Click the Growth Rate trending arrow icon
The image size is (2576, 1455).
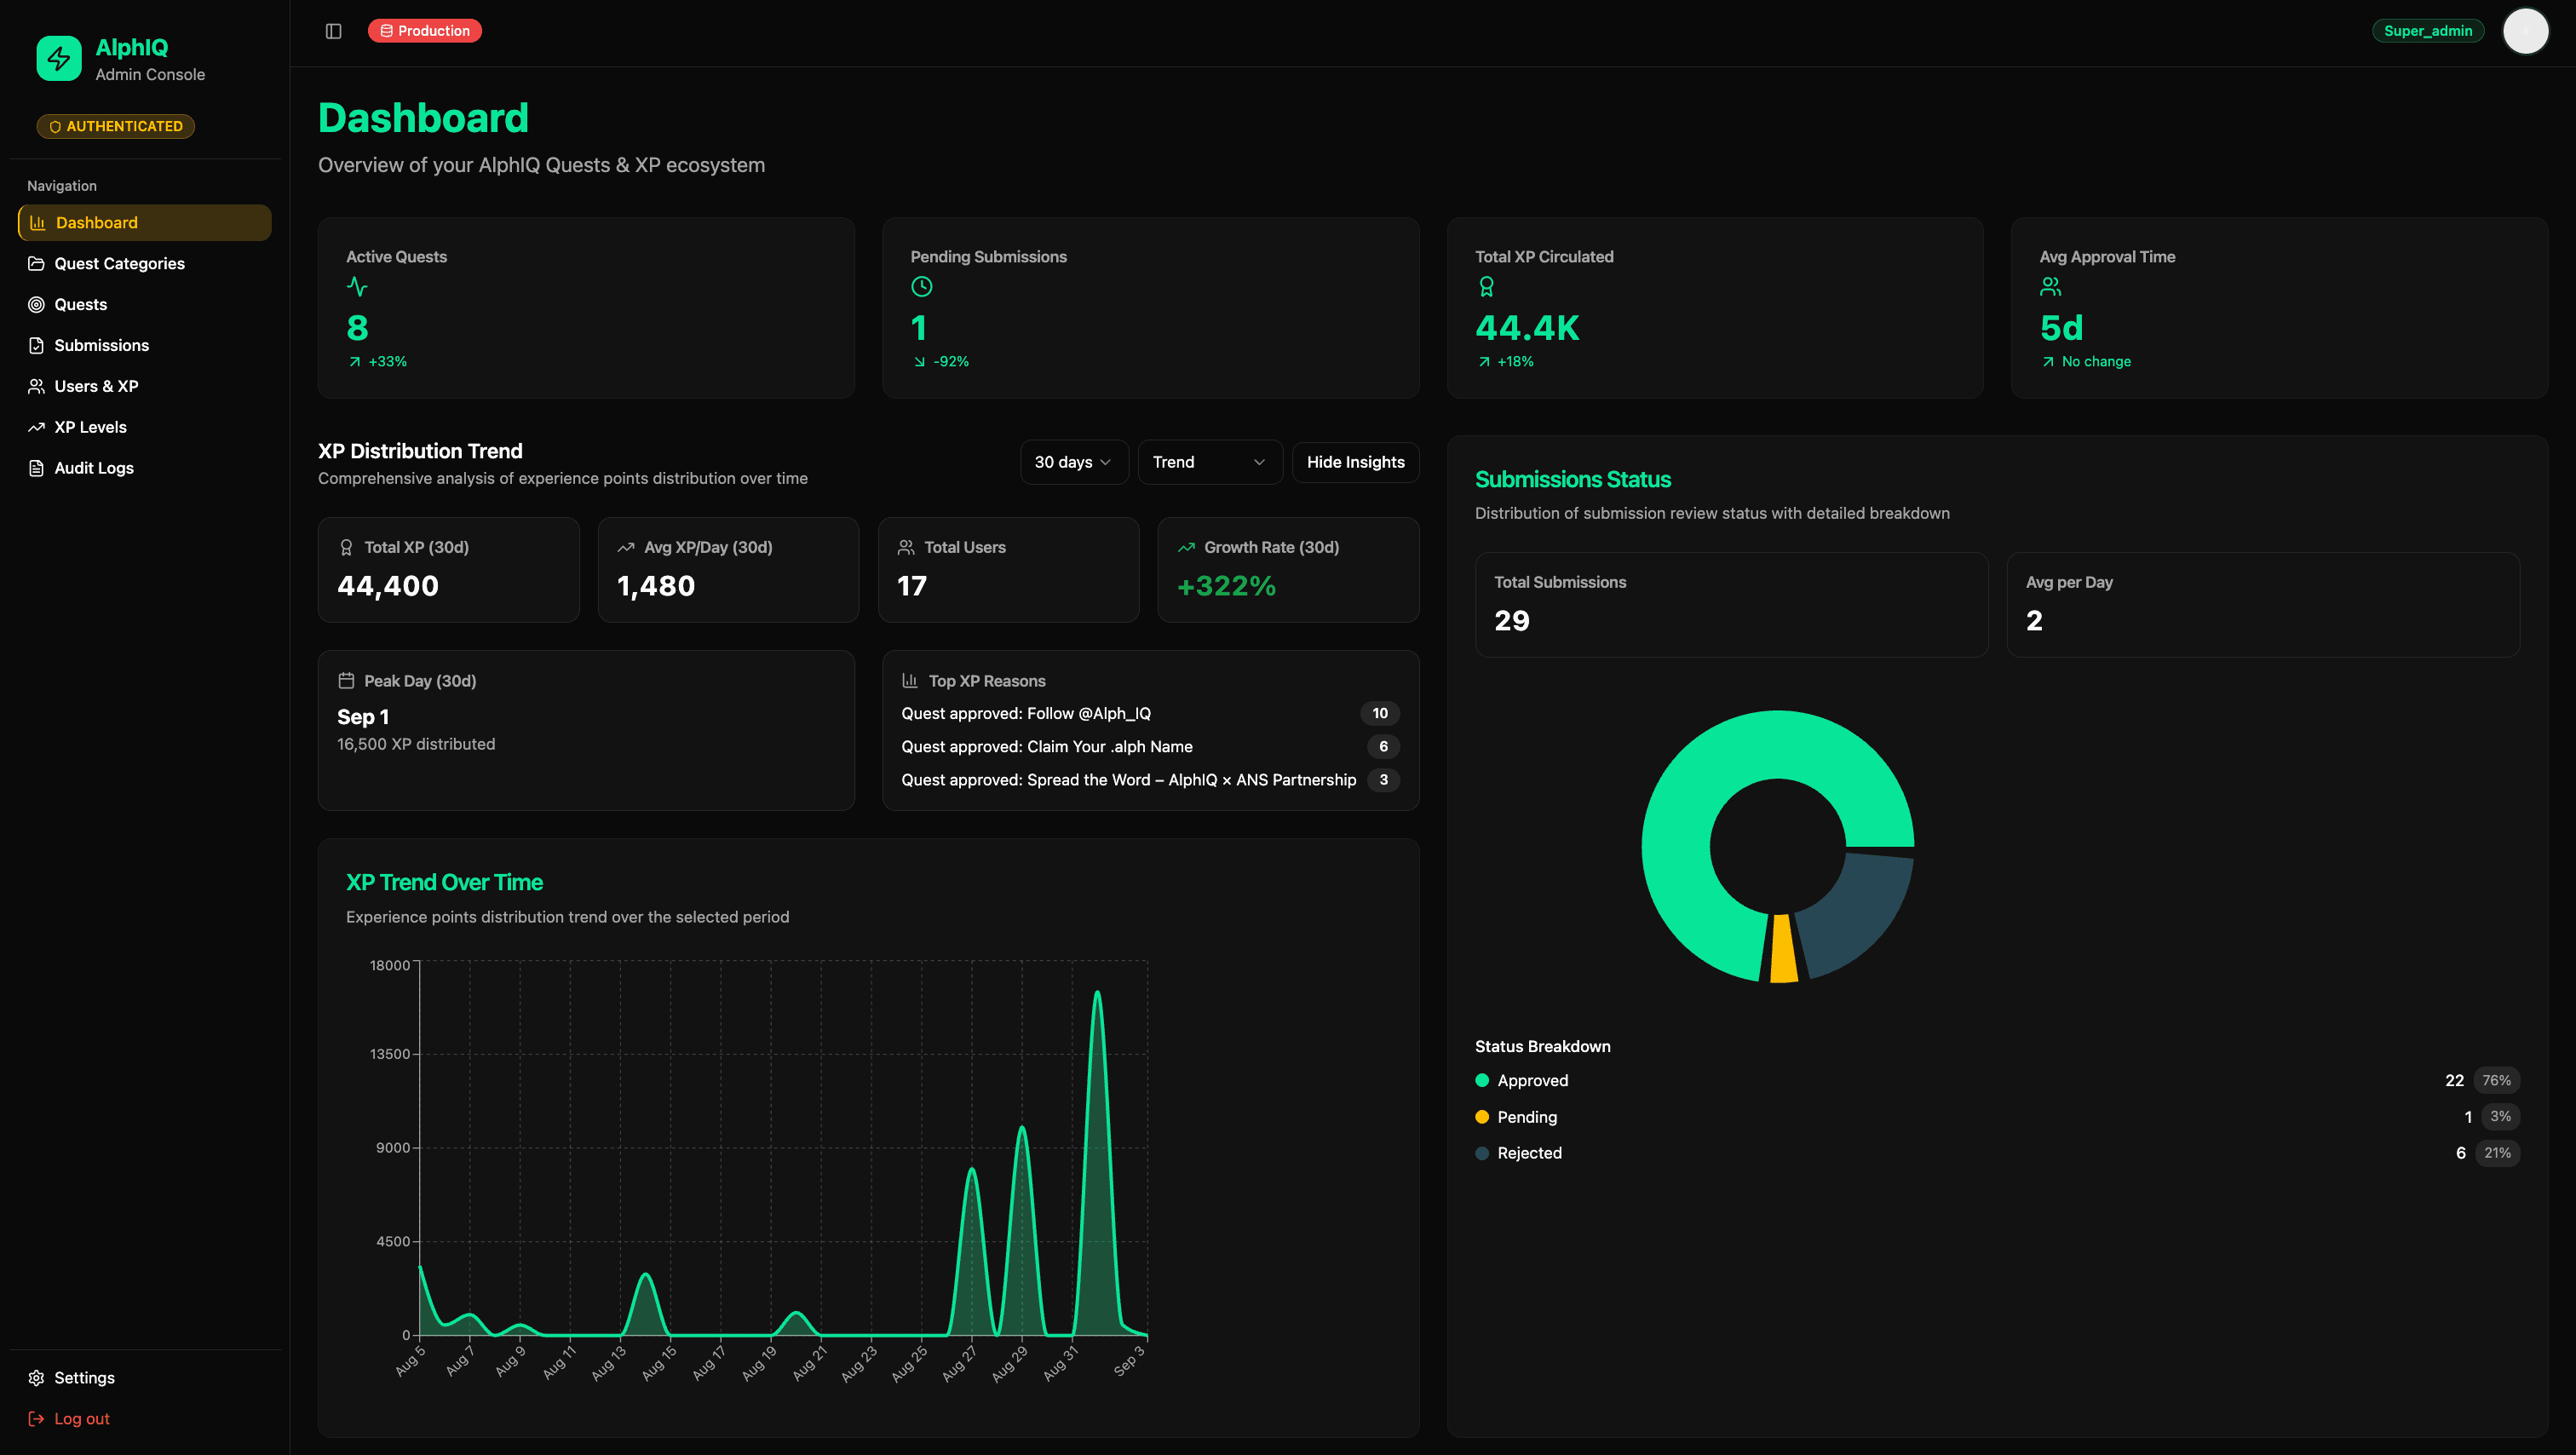[1187, 548]
